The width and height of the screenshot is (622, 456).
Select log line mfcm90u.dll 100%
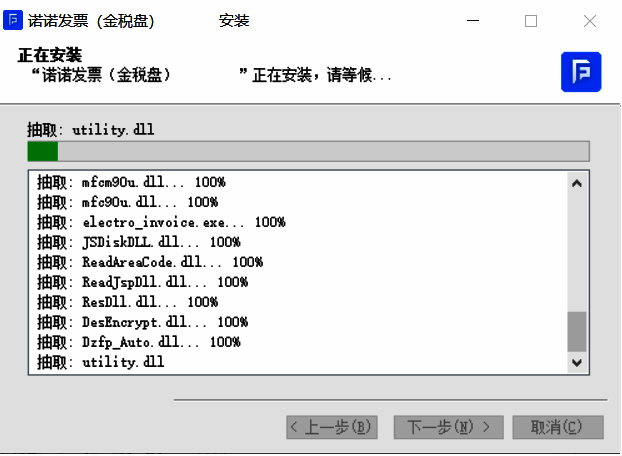pyautogui.click(x=131, y=182)
